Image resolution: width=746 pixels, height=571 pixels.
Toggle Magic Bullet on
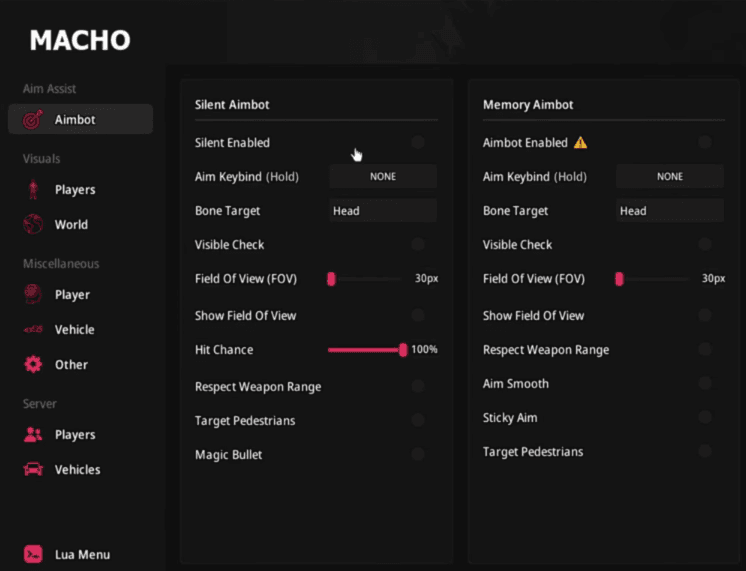pyautogui.click(x=417, y=455)
